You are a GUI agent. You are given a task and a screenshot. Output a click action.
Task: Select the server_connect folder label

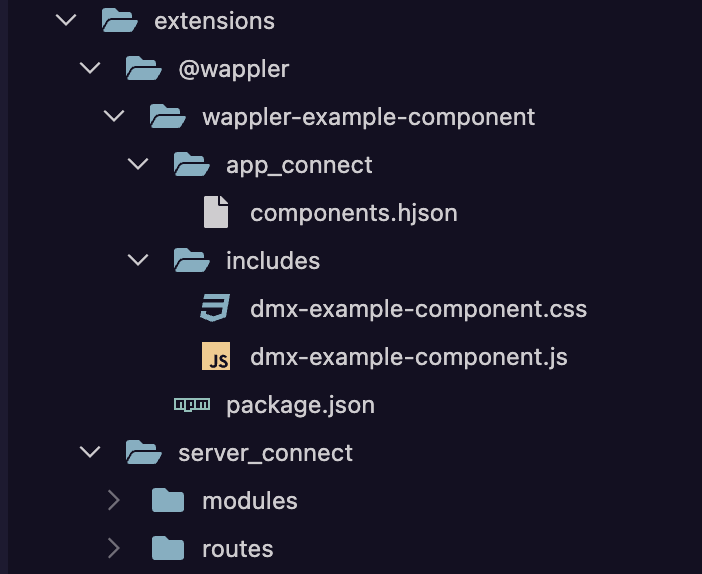tap(265, 452)
